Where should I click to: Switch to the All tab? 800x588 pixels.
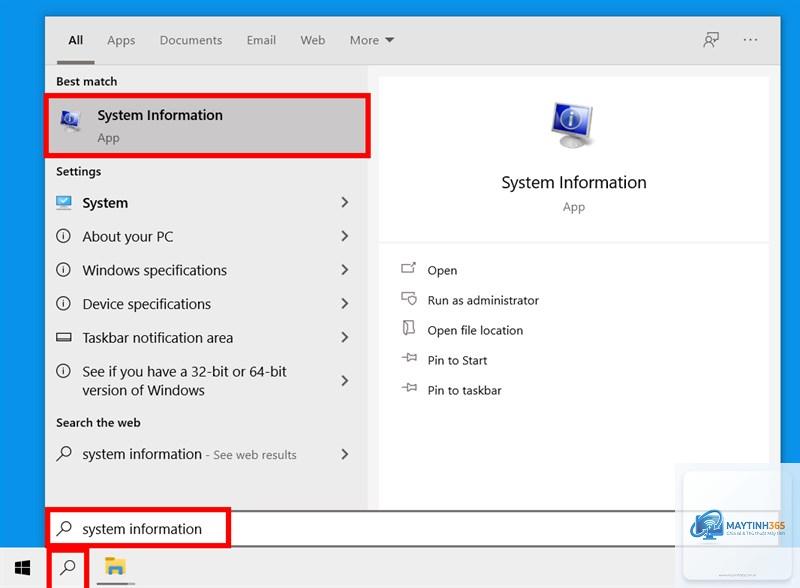point(76,40)
